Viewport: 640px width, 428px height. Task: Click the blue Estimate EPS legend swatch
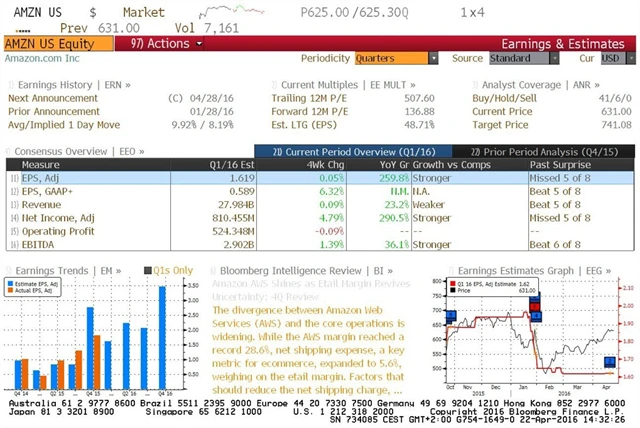point(10,284)
